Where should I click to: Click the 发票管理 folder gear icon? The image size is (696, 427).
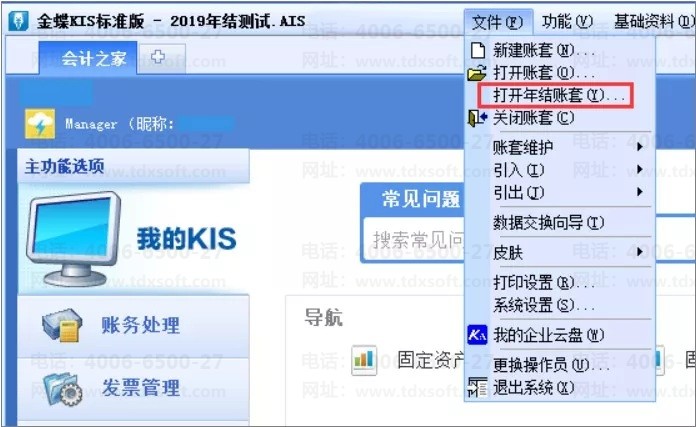click(63, 389)
